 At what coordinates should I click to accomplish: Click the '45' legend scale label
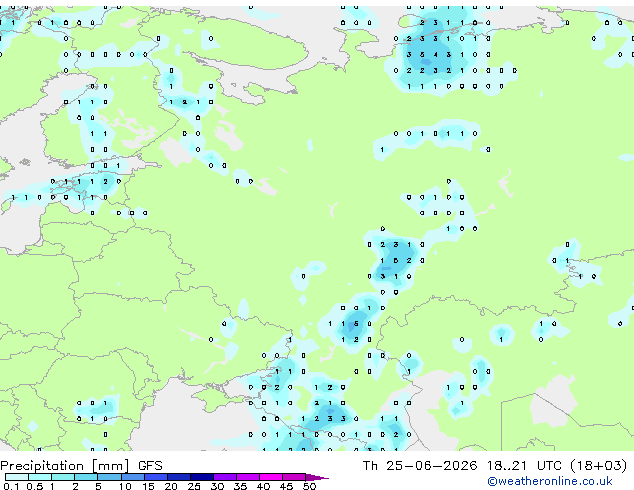[x=286, y=486]
